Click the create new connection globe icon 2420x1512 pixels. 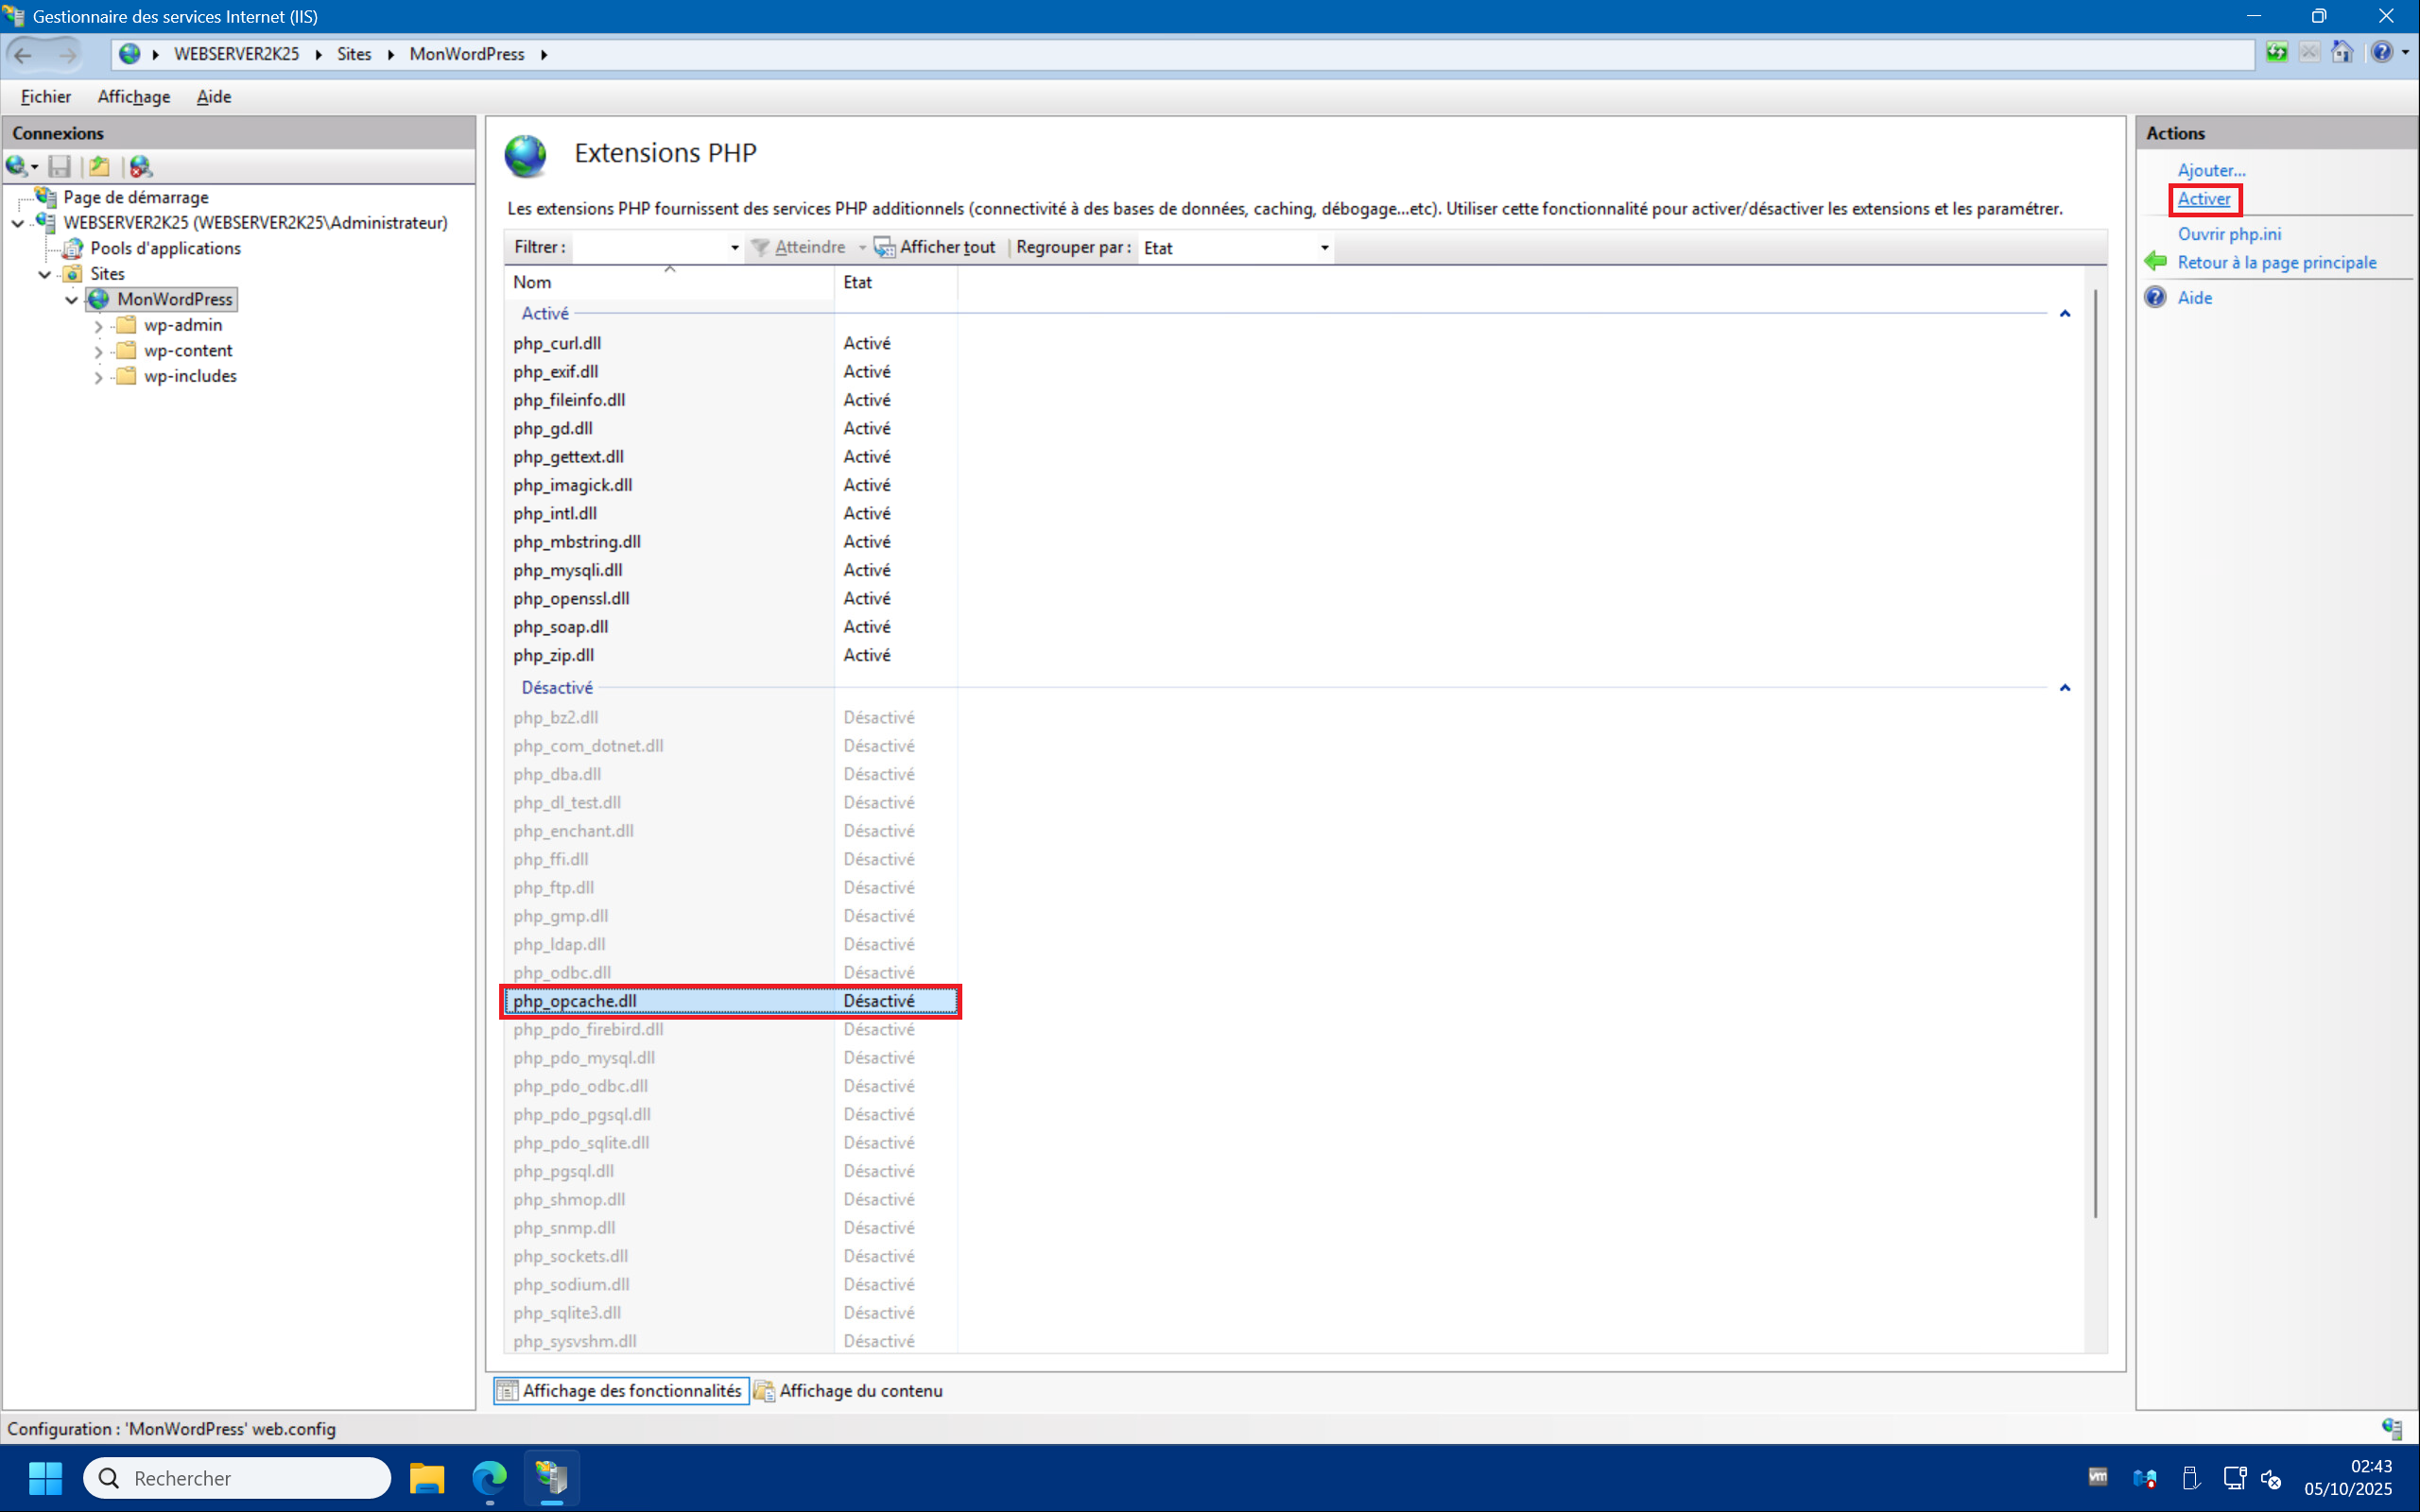click(17, 166)
